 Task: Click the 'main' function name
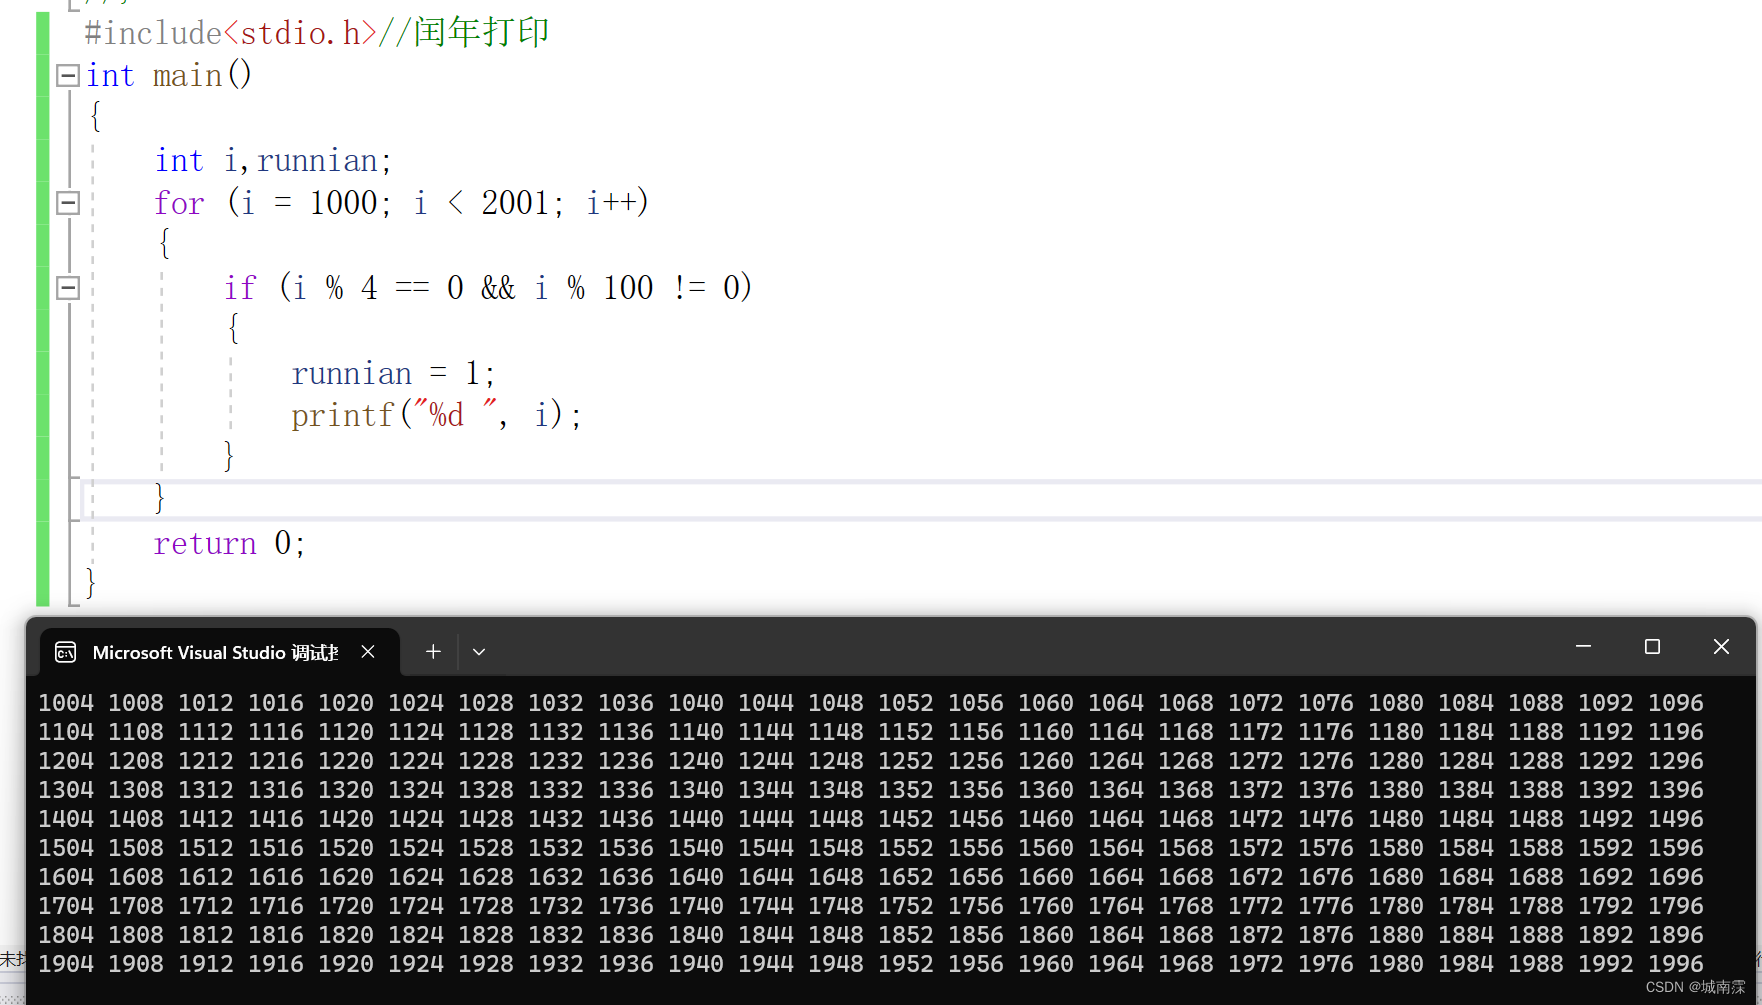click(x=187, y=76)
